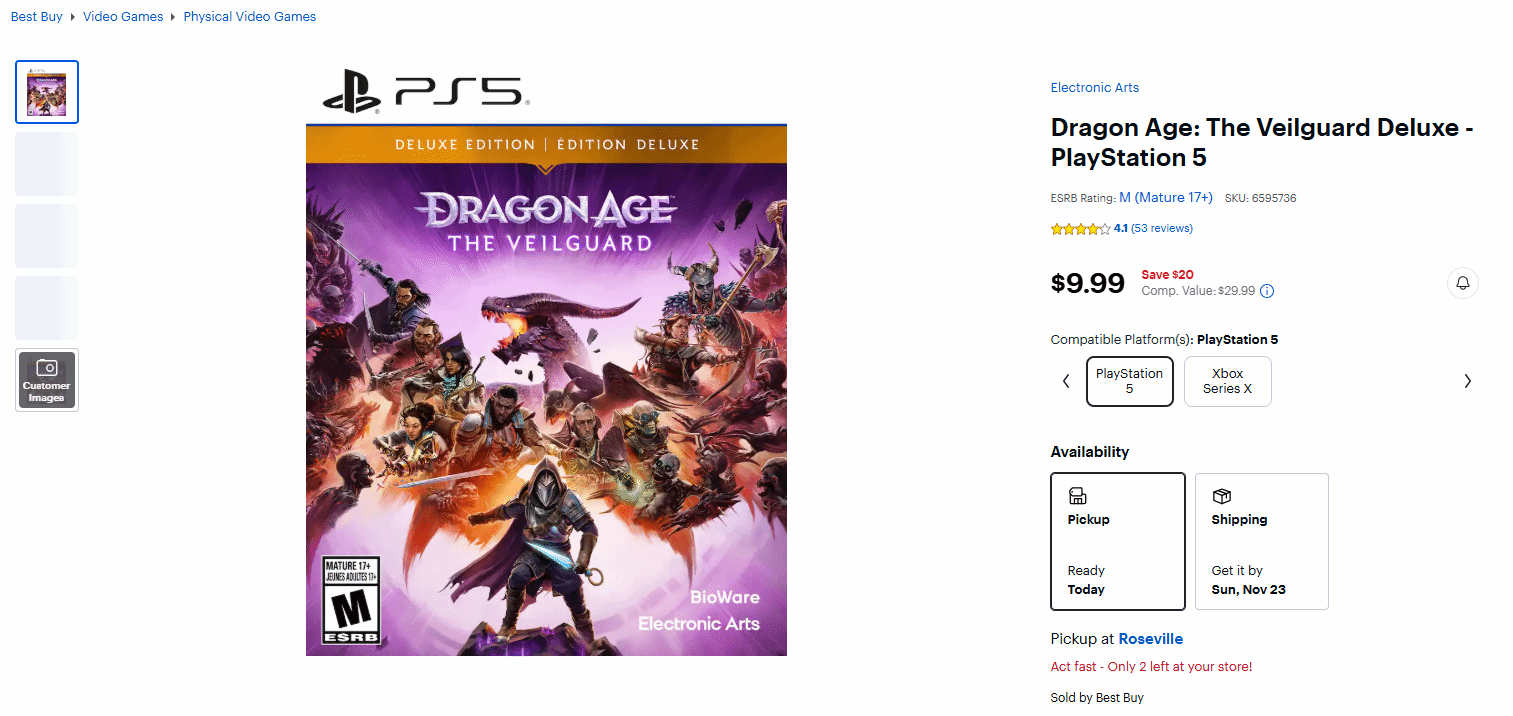Select the first product image thumbnail

pyautogui.click(x=47, y=92)
